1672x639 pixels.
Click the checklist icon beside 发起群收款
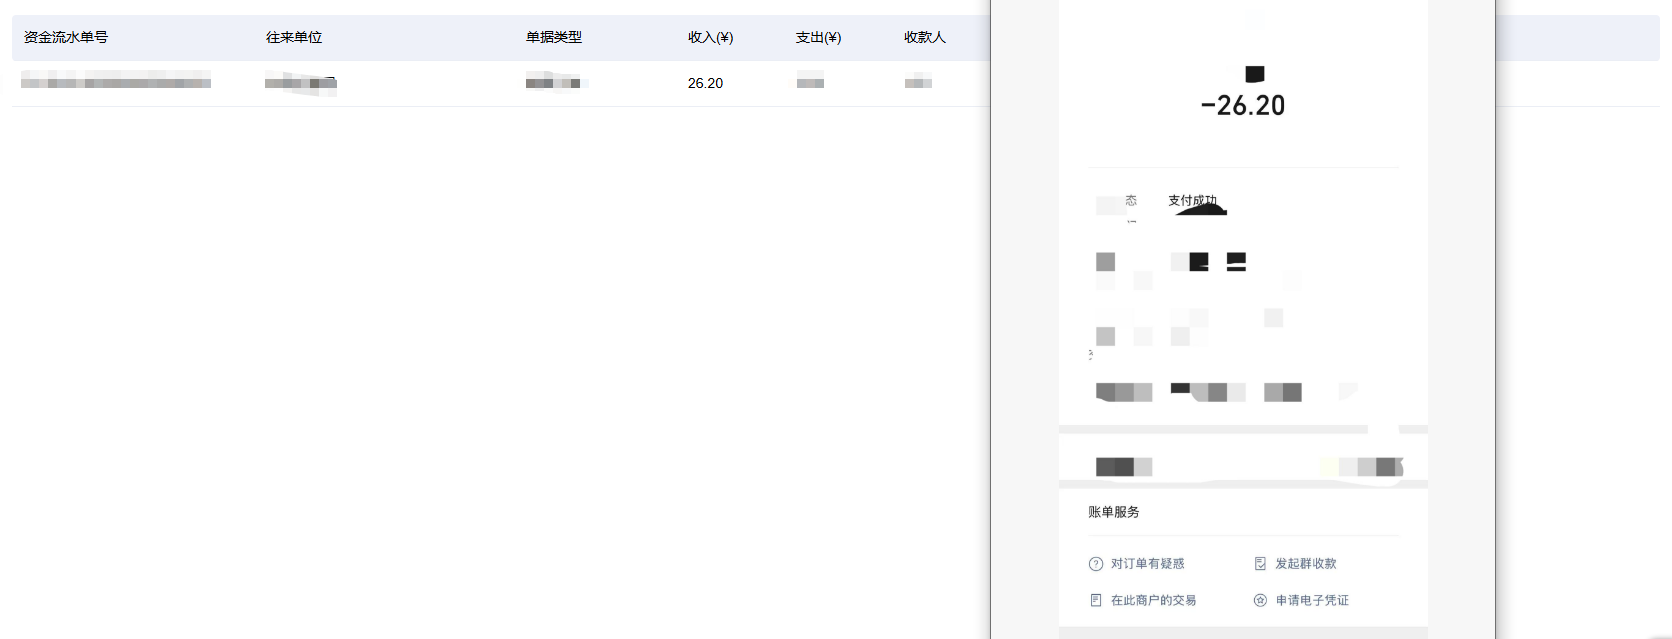[1260, 564]
